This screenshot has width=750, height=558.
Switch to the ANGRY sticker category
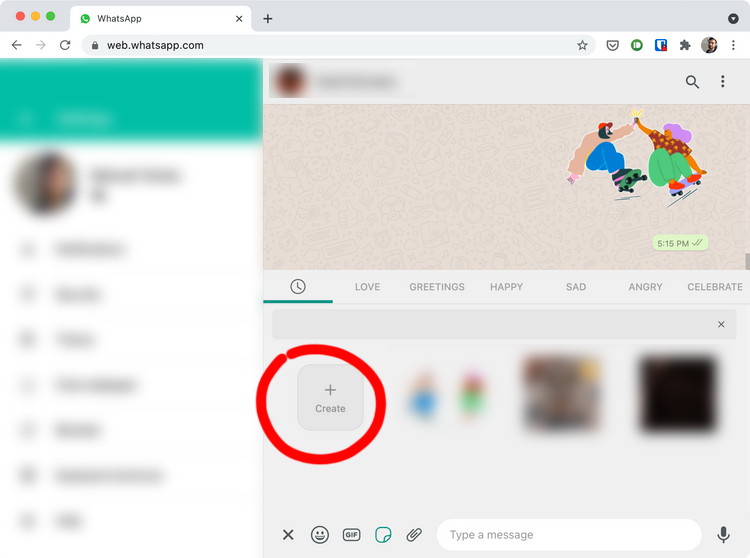point(645,287)
